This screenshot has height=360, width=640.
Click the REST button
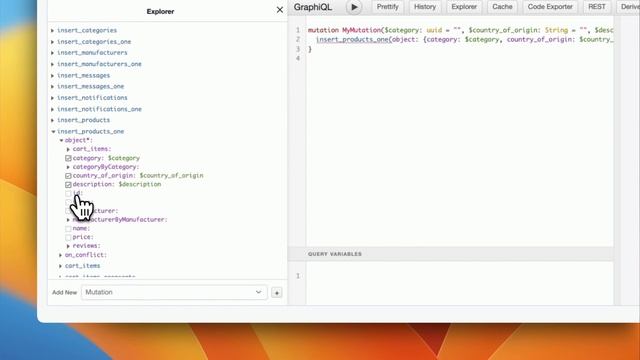[x=597, y=7]
